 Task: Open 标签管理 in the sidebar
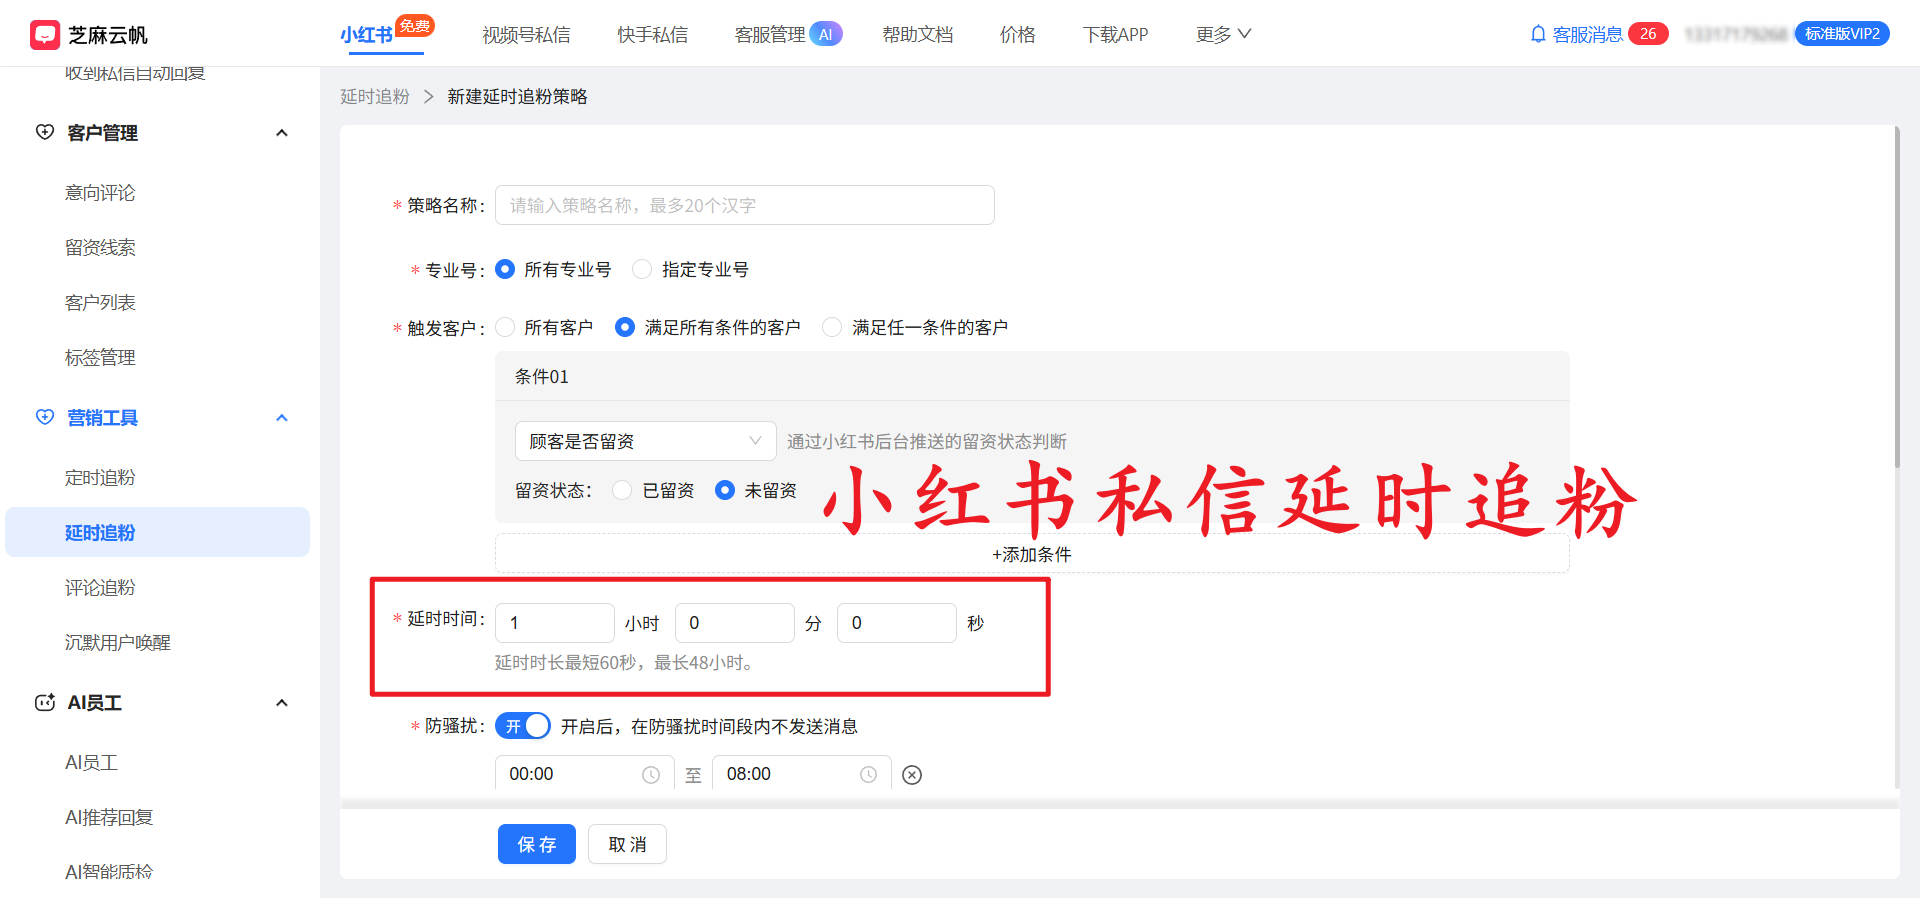(100, 357)
